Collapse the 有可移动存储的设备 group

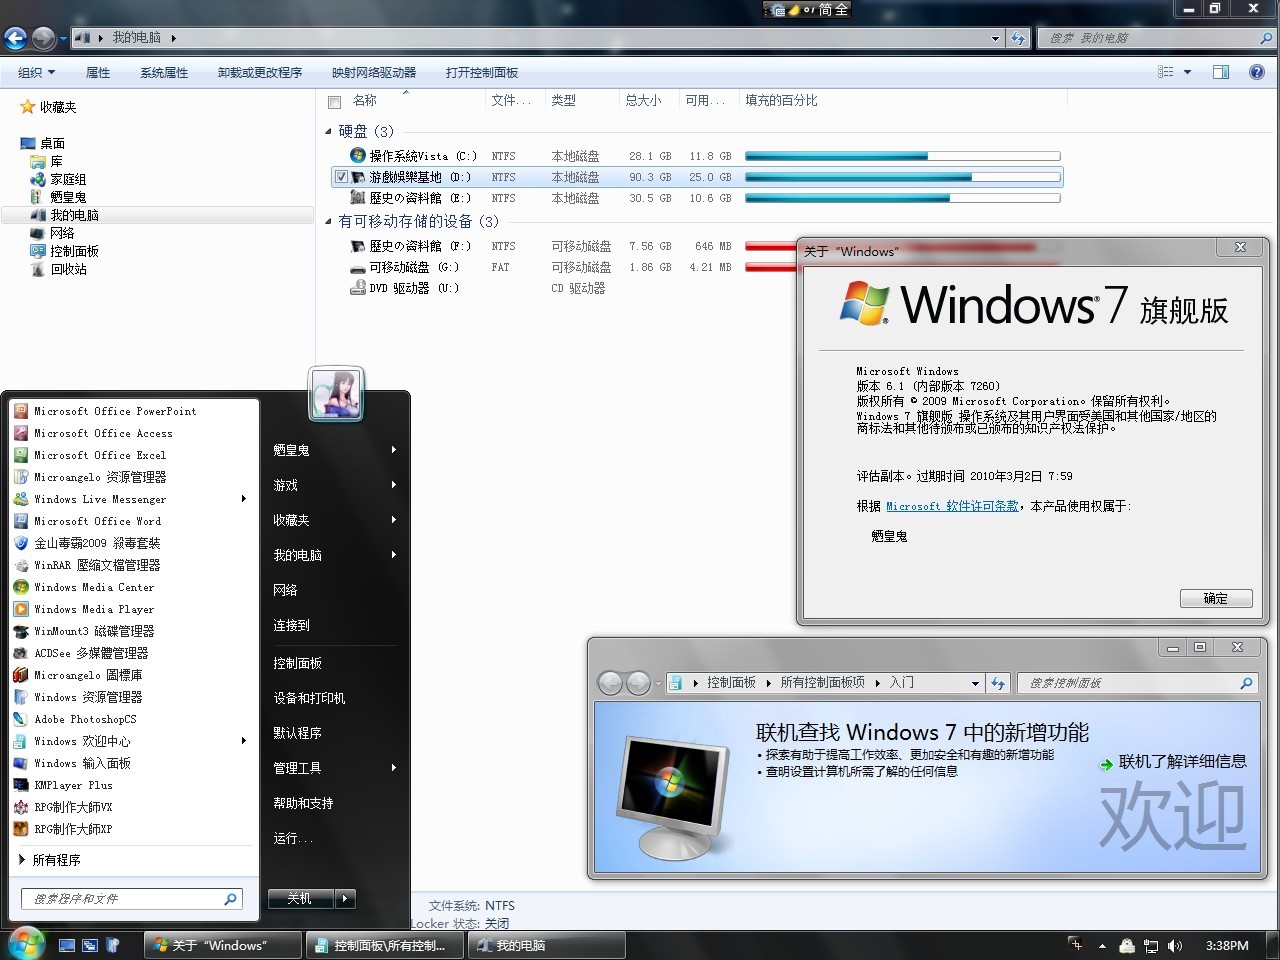tap(329, 222)
